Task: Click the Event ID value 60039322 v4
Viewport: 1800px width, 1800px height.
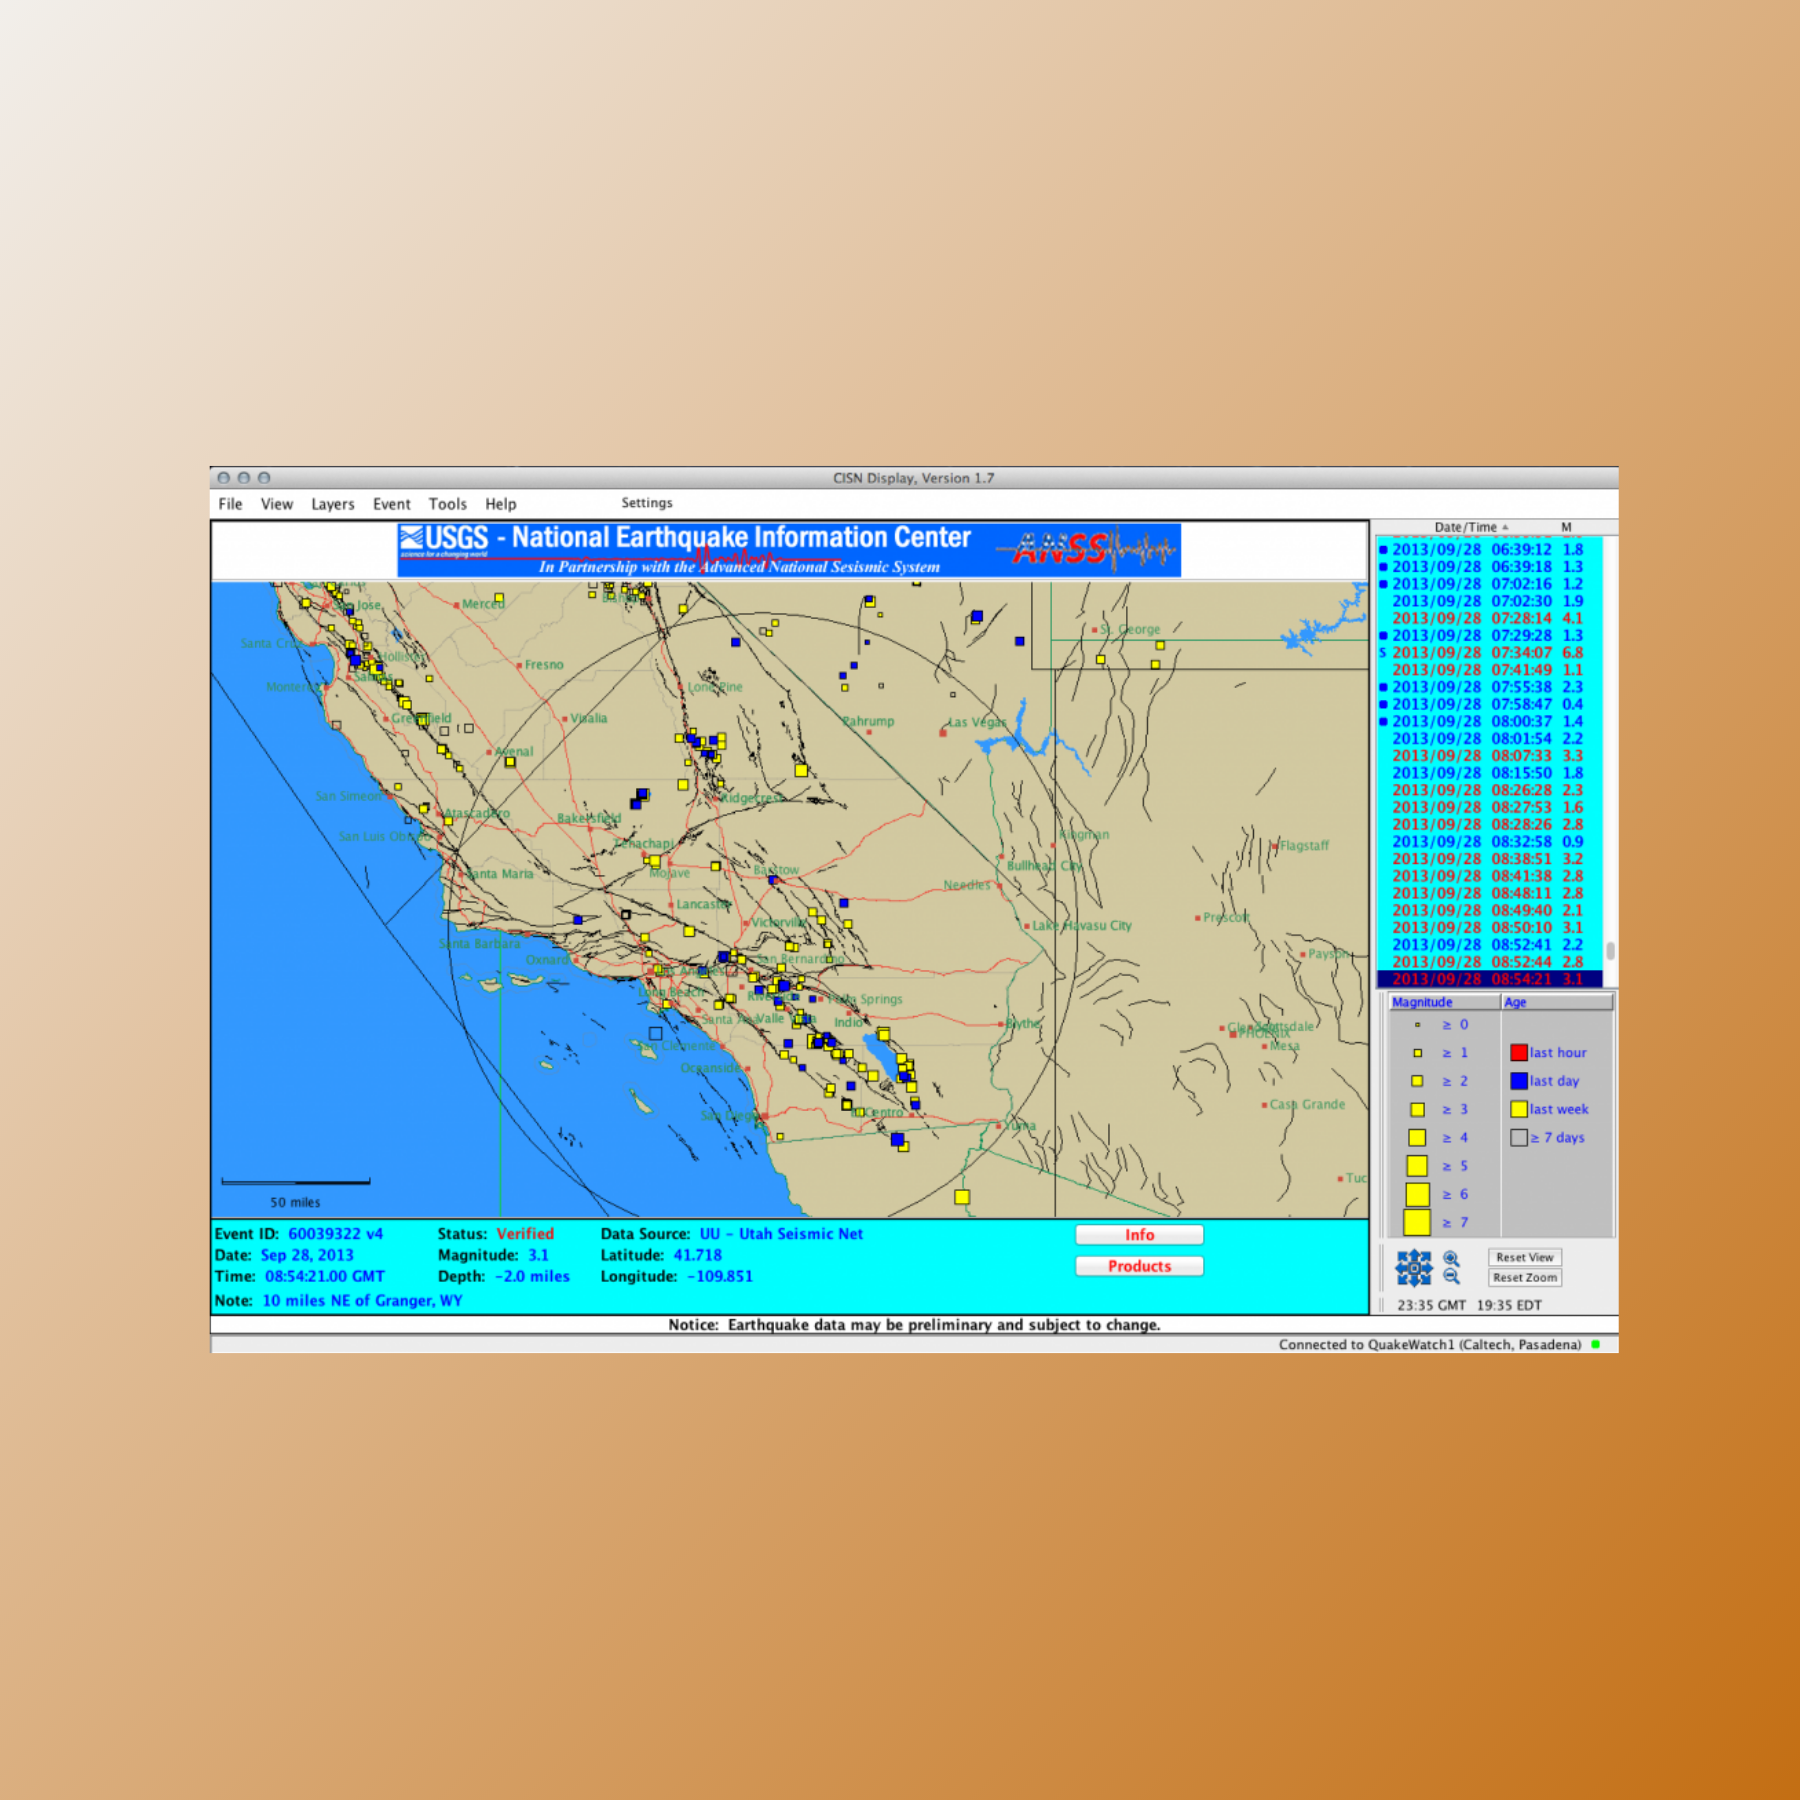Action: coord(336,1234)
